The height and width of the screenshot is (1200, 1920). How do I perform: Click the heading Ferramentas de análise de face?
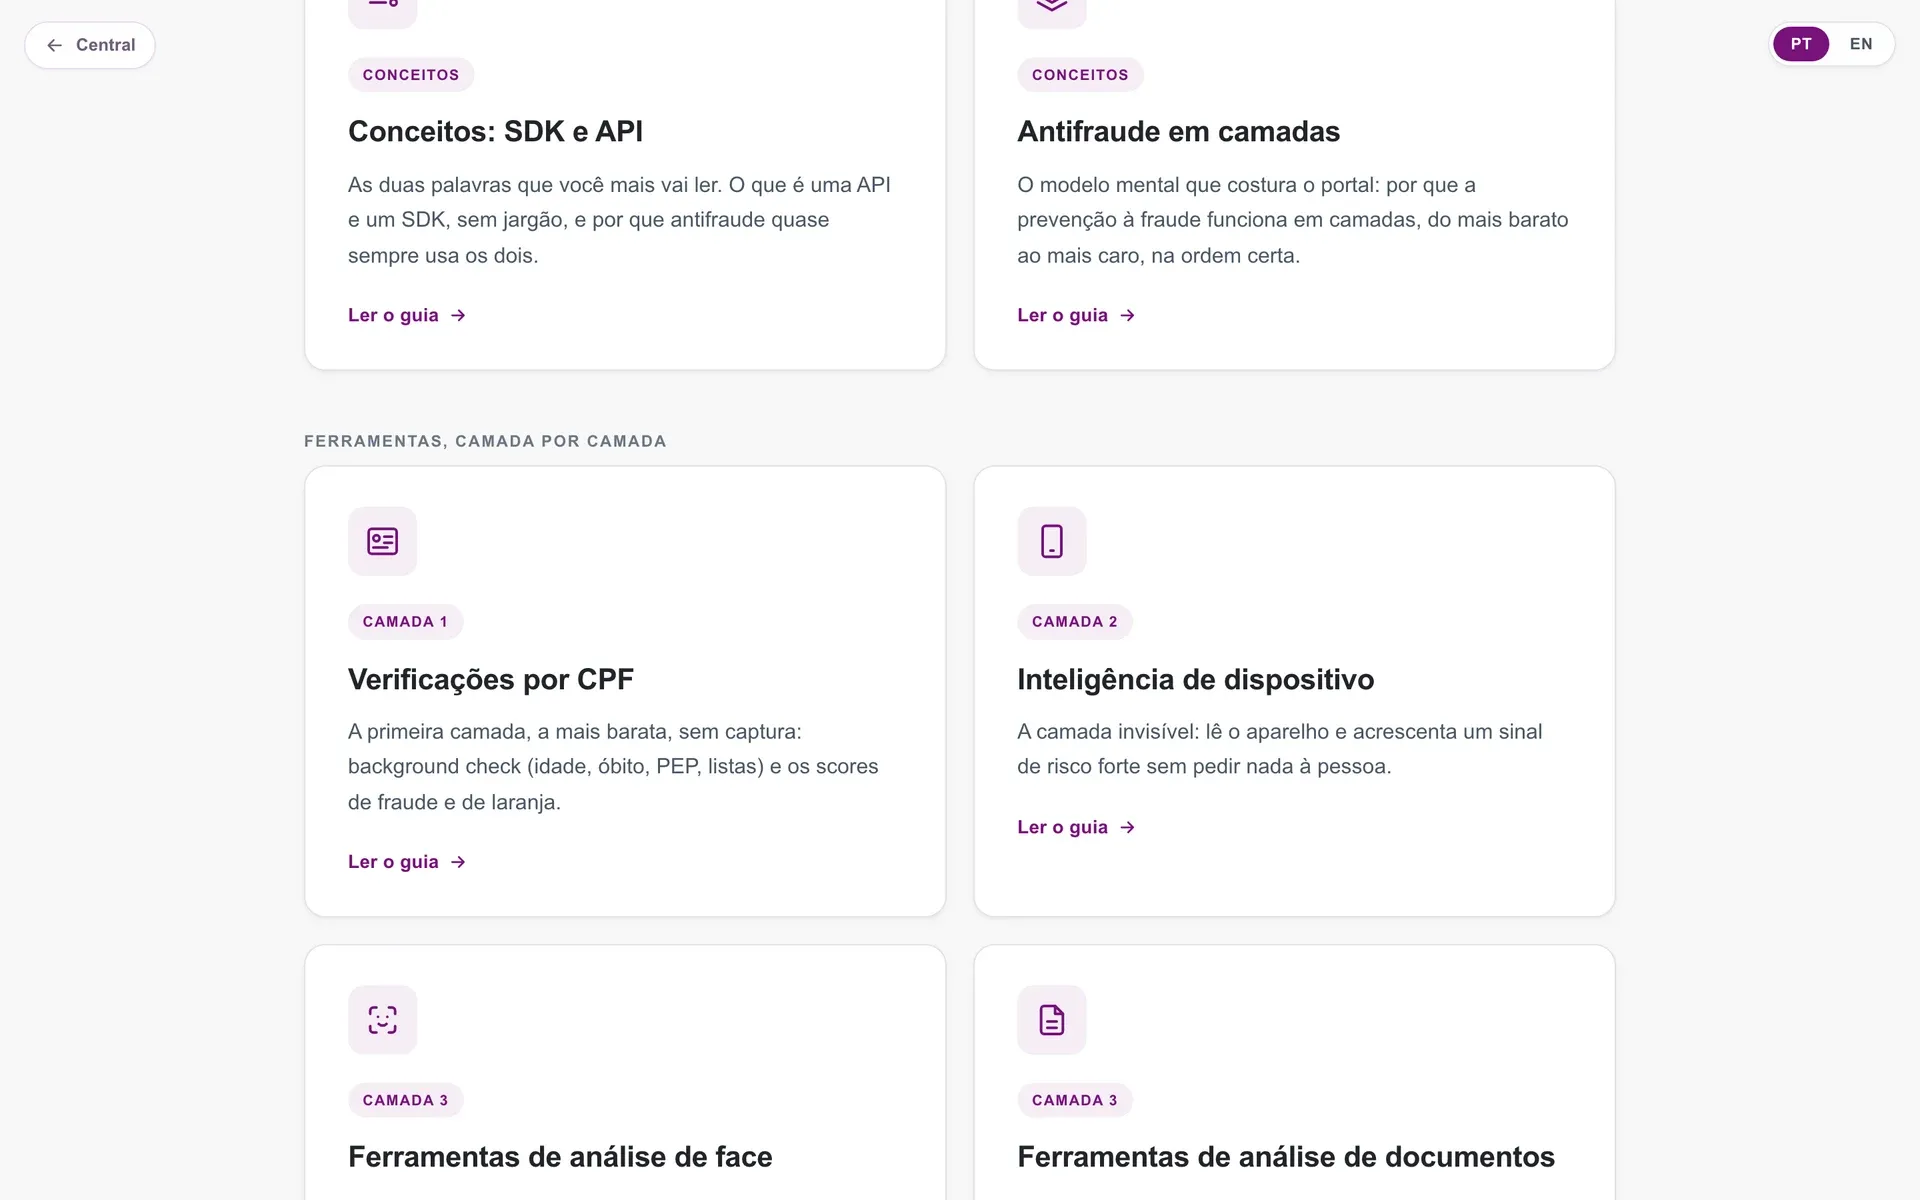560,1157
